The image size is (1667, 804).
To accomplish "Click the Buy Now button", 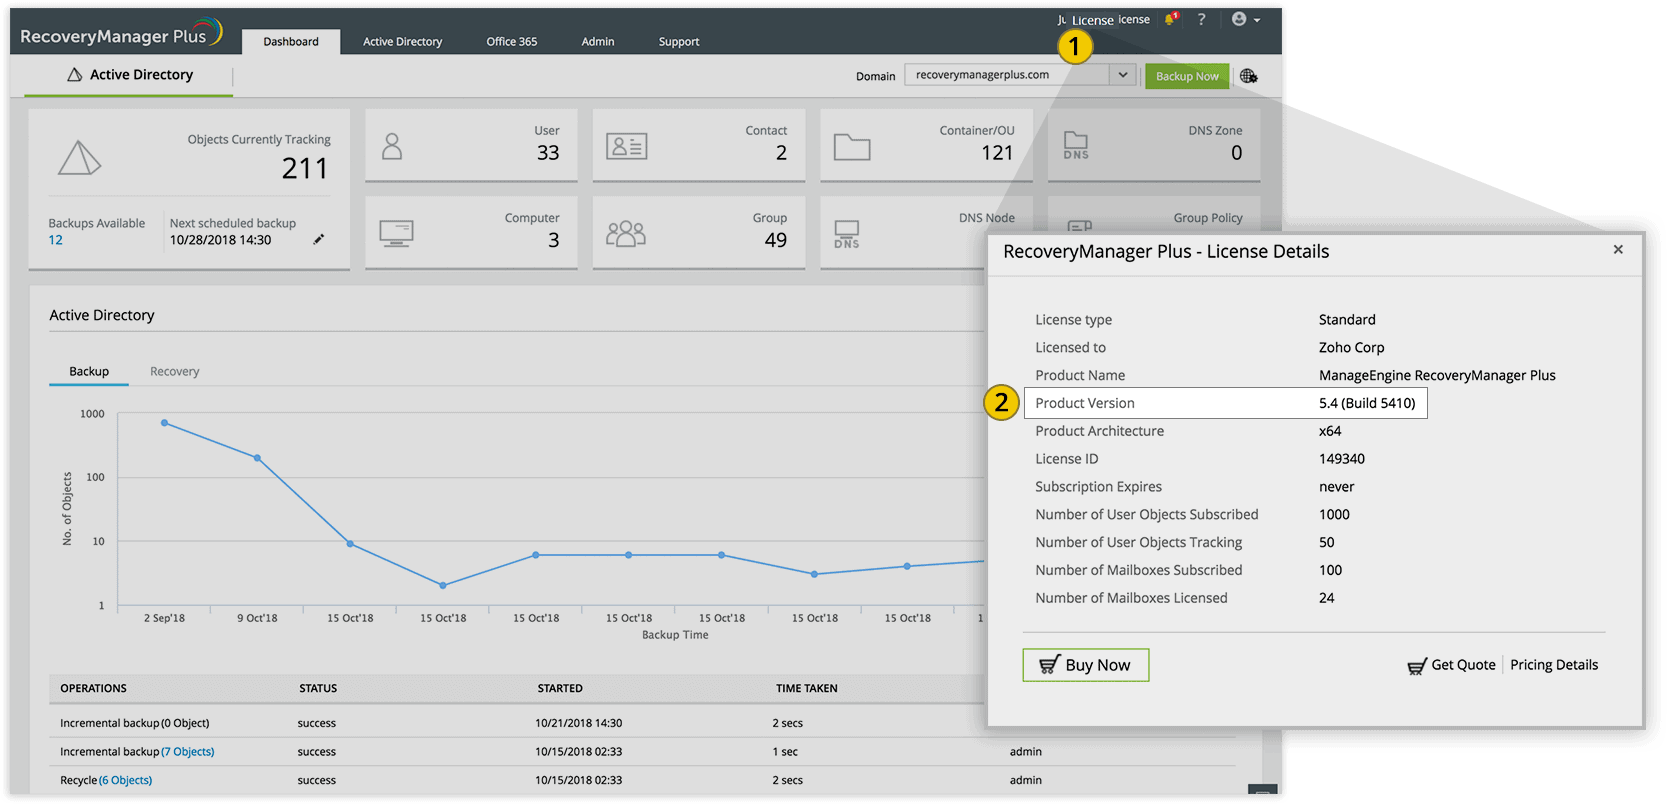I will tap(1086, 665).
